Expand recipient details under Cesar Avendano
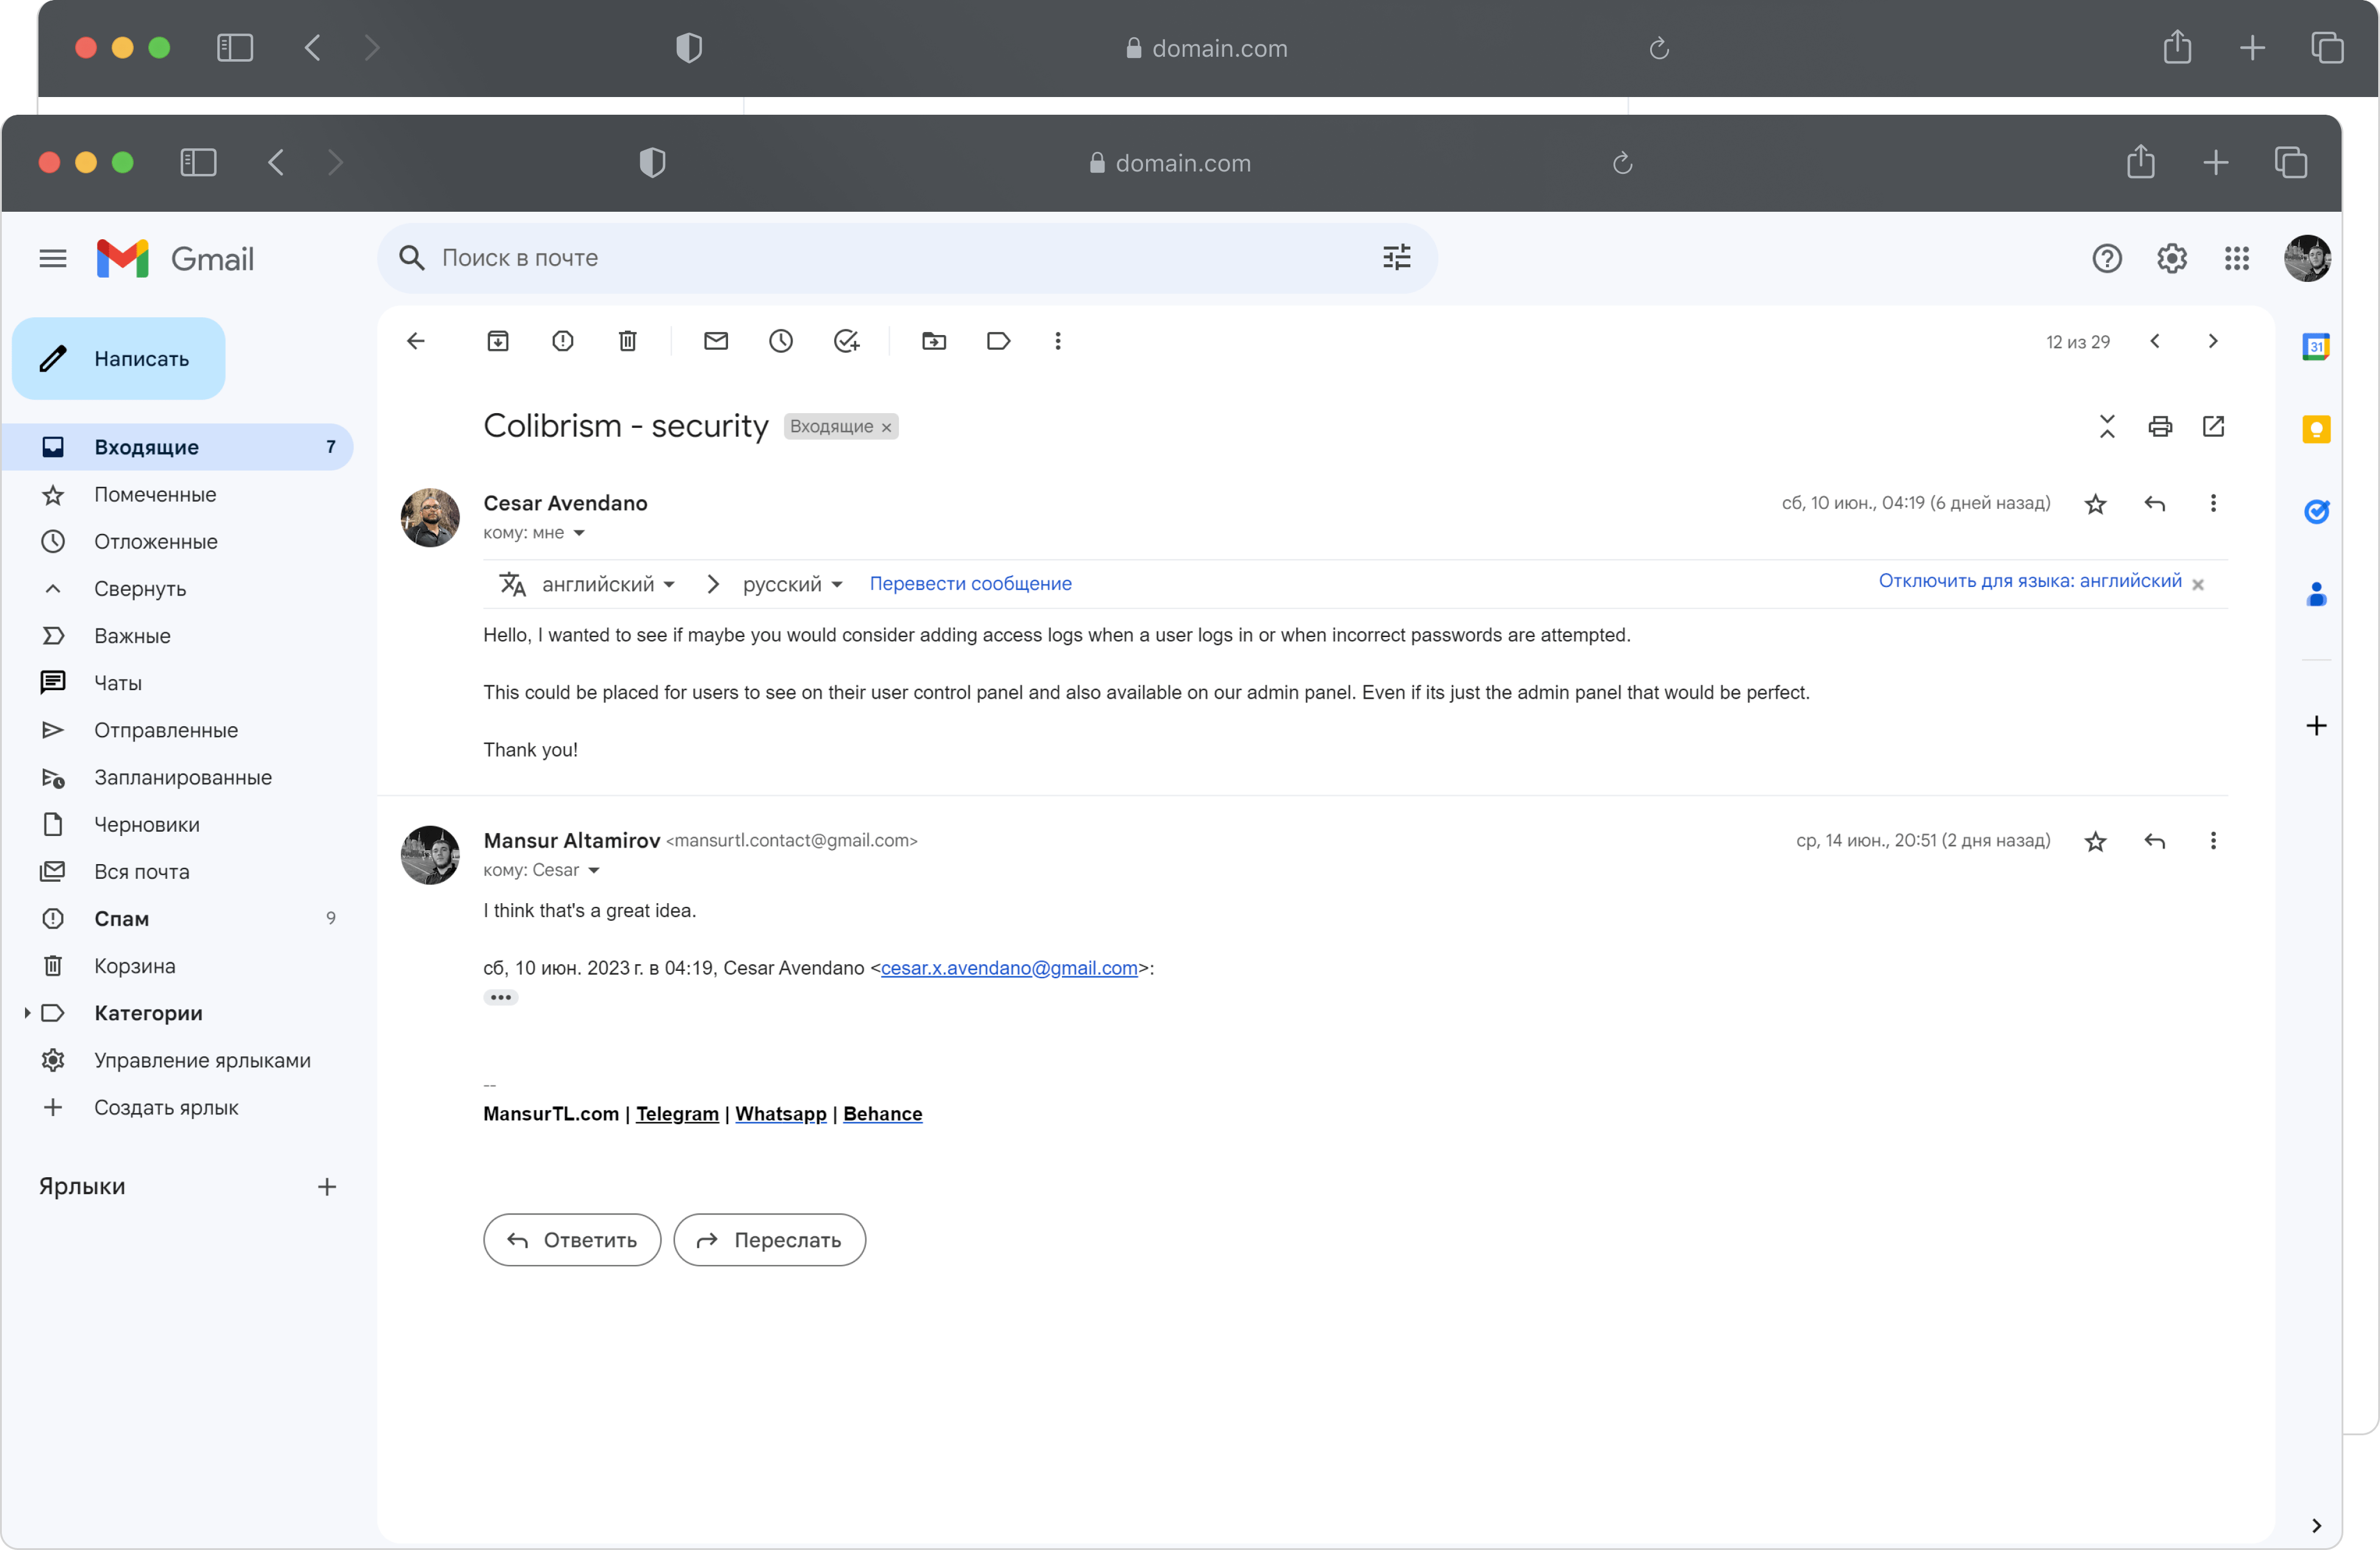The width and height of the screenshot is (2380, 1550). pyautogui.click(x=579, y=533)
